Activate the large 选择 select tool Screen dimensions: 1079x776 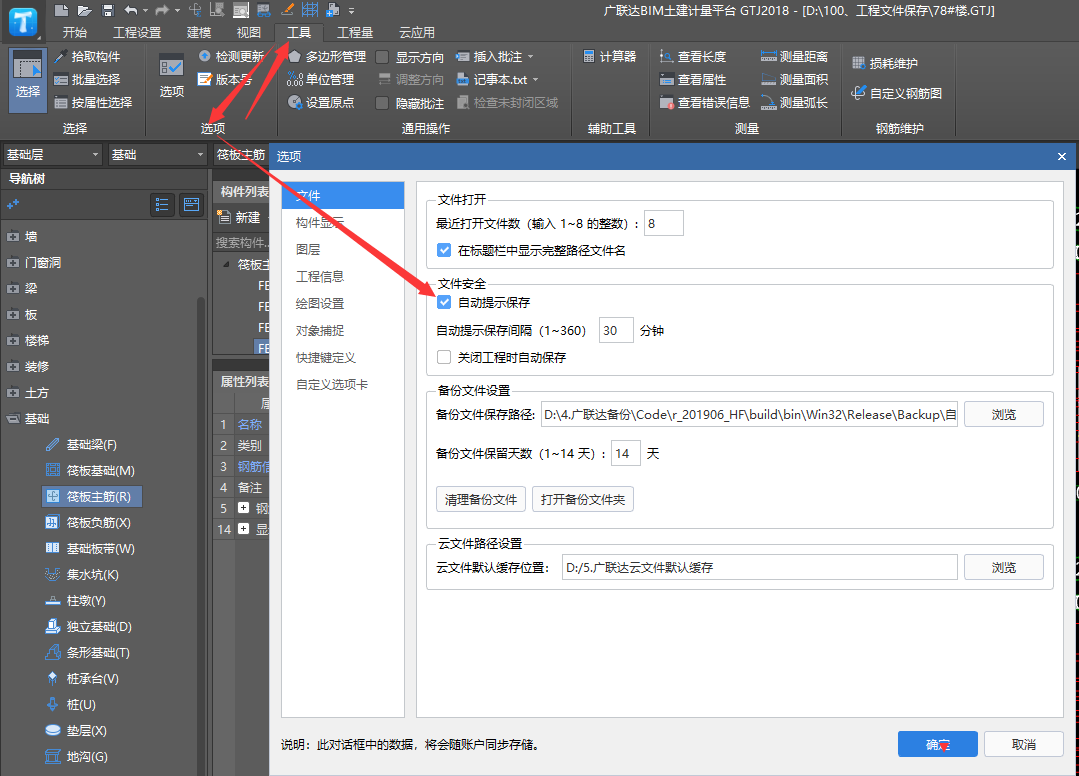28,80
